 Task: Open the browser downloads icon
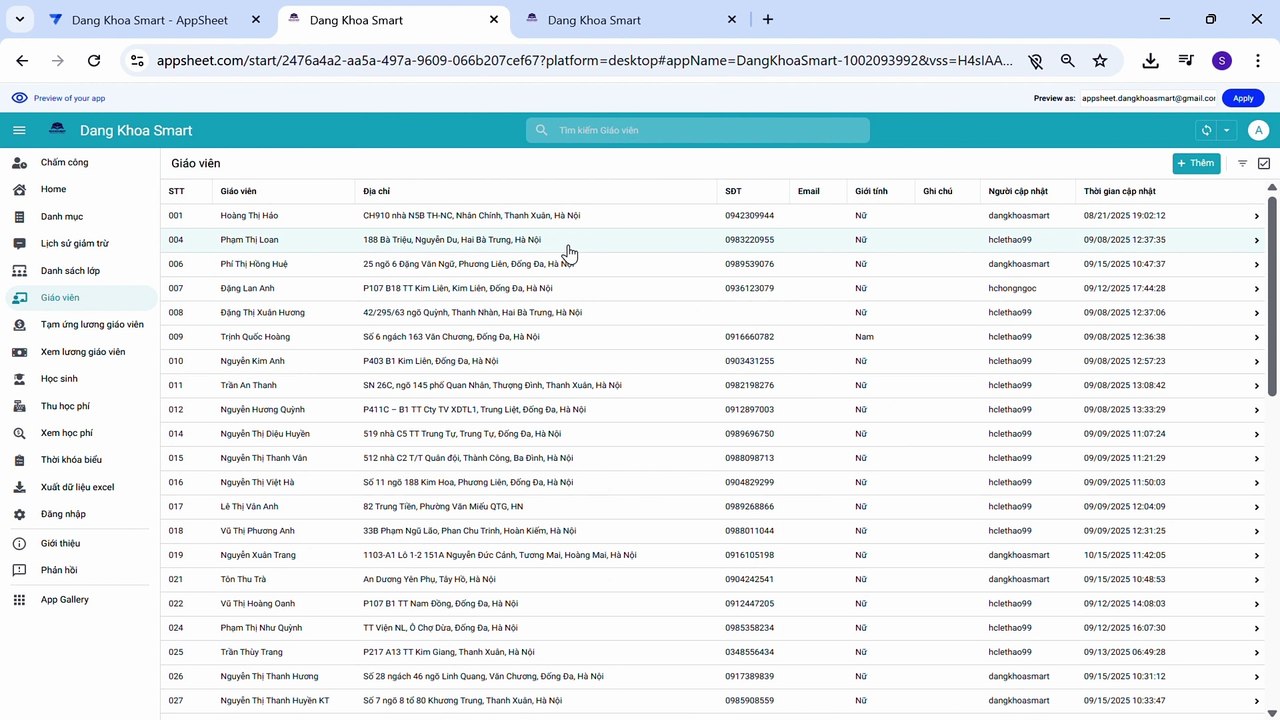pyautogui.click(x=1151, y=60)
